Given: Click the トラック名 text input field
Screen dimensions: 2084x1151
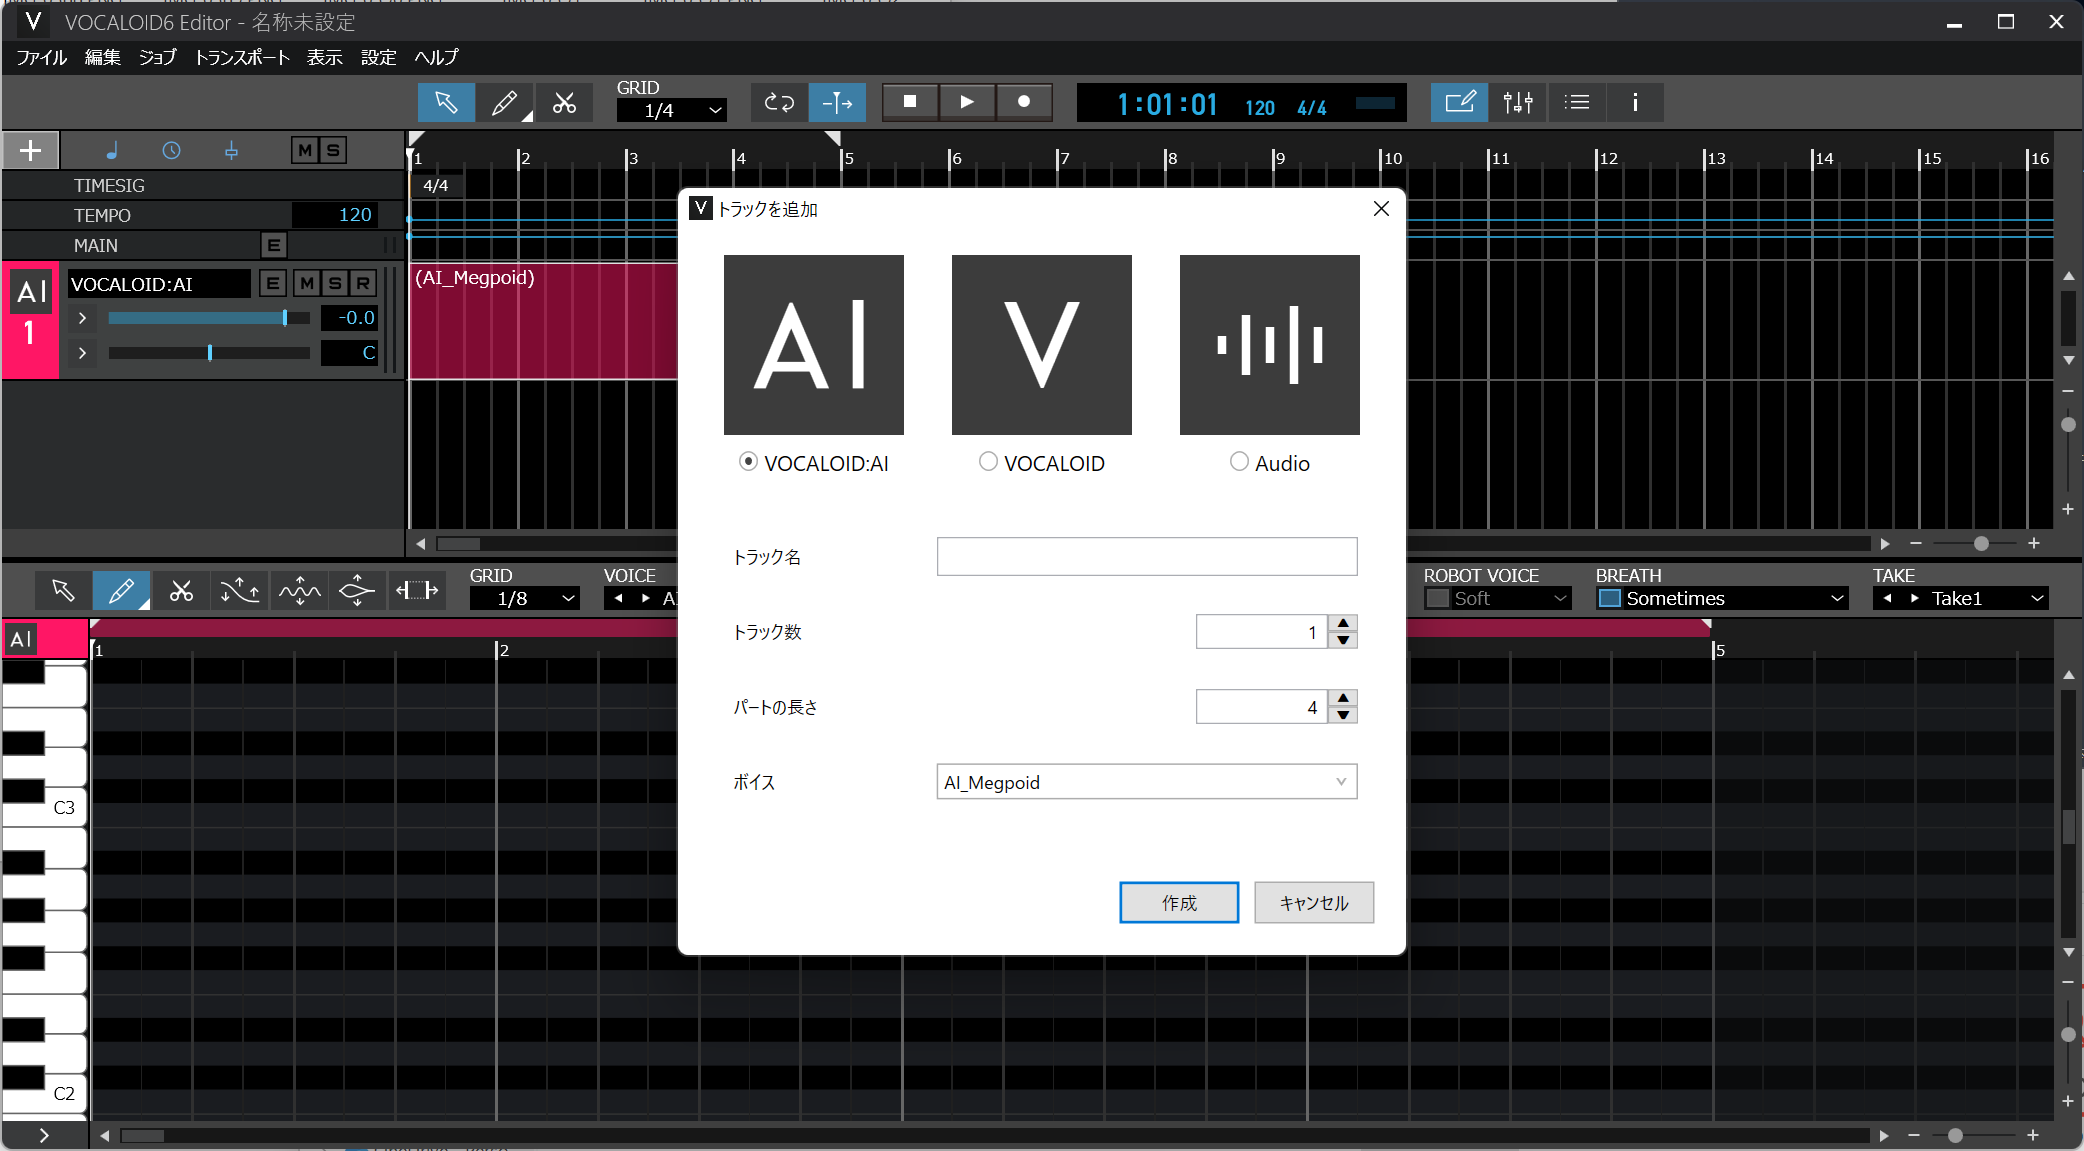Looking at the screenshot, I should (x=1147, y=556).
